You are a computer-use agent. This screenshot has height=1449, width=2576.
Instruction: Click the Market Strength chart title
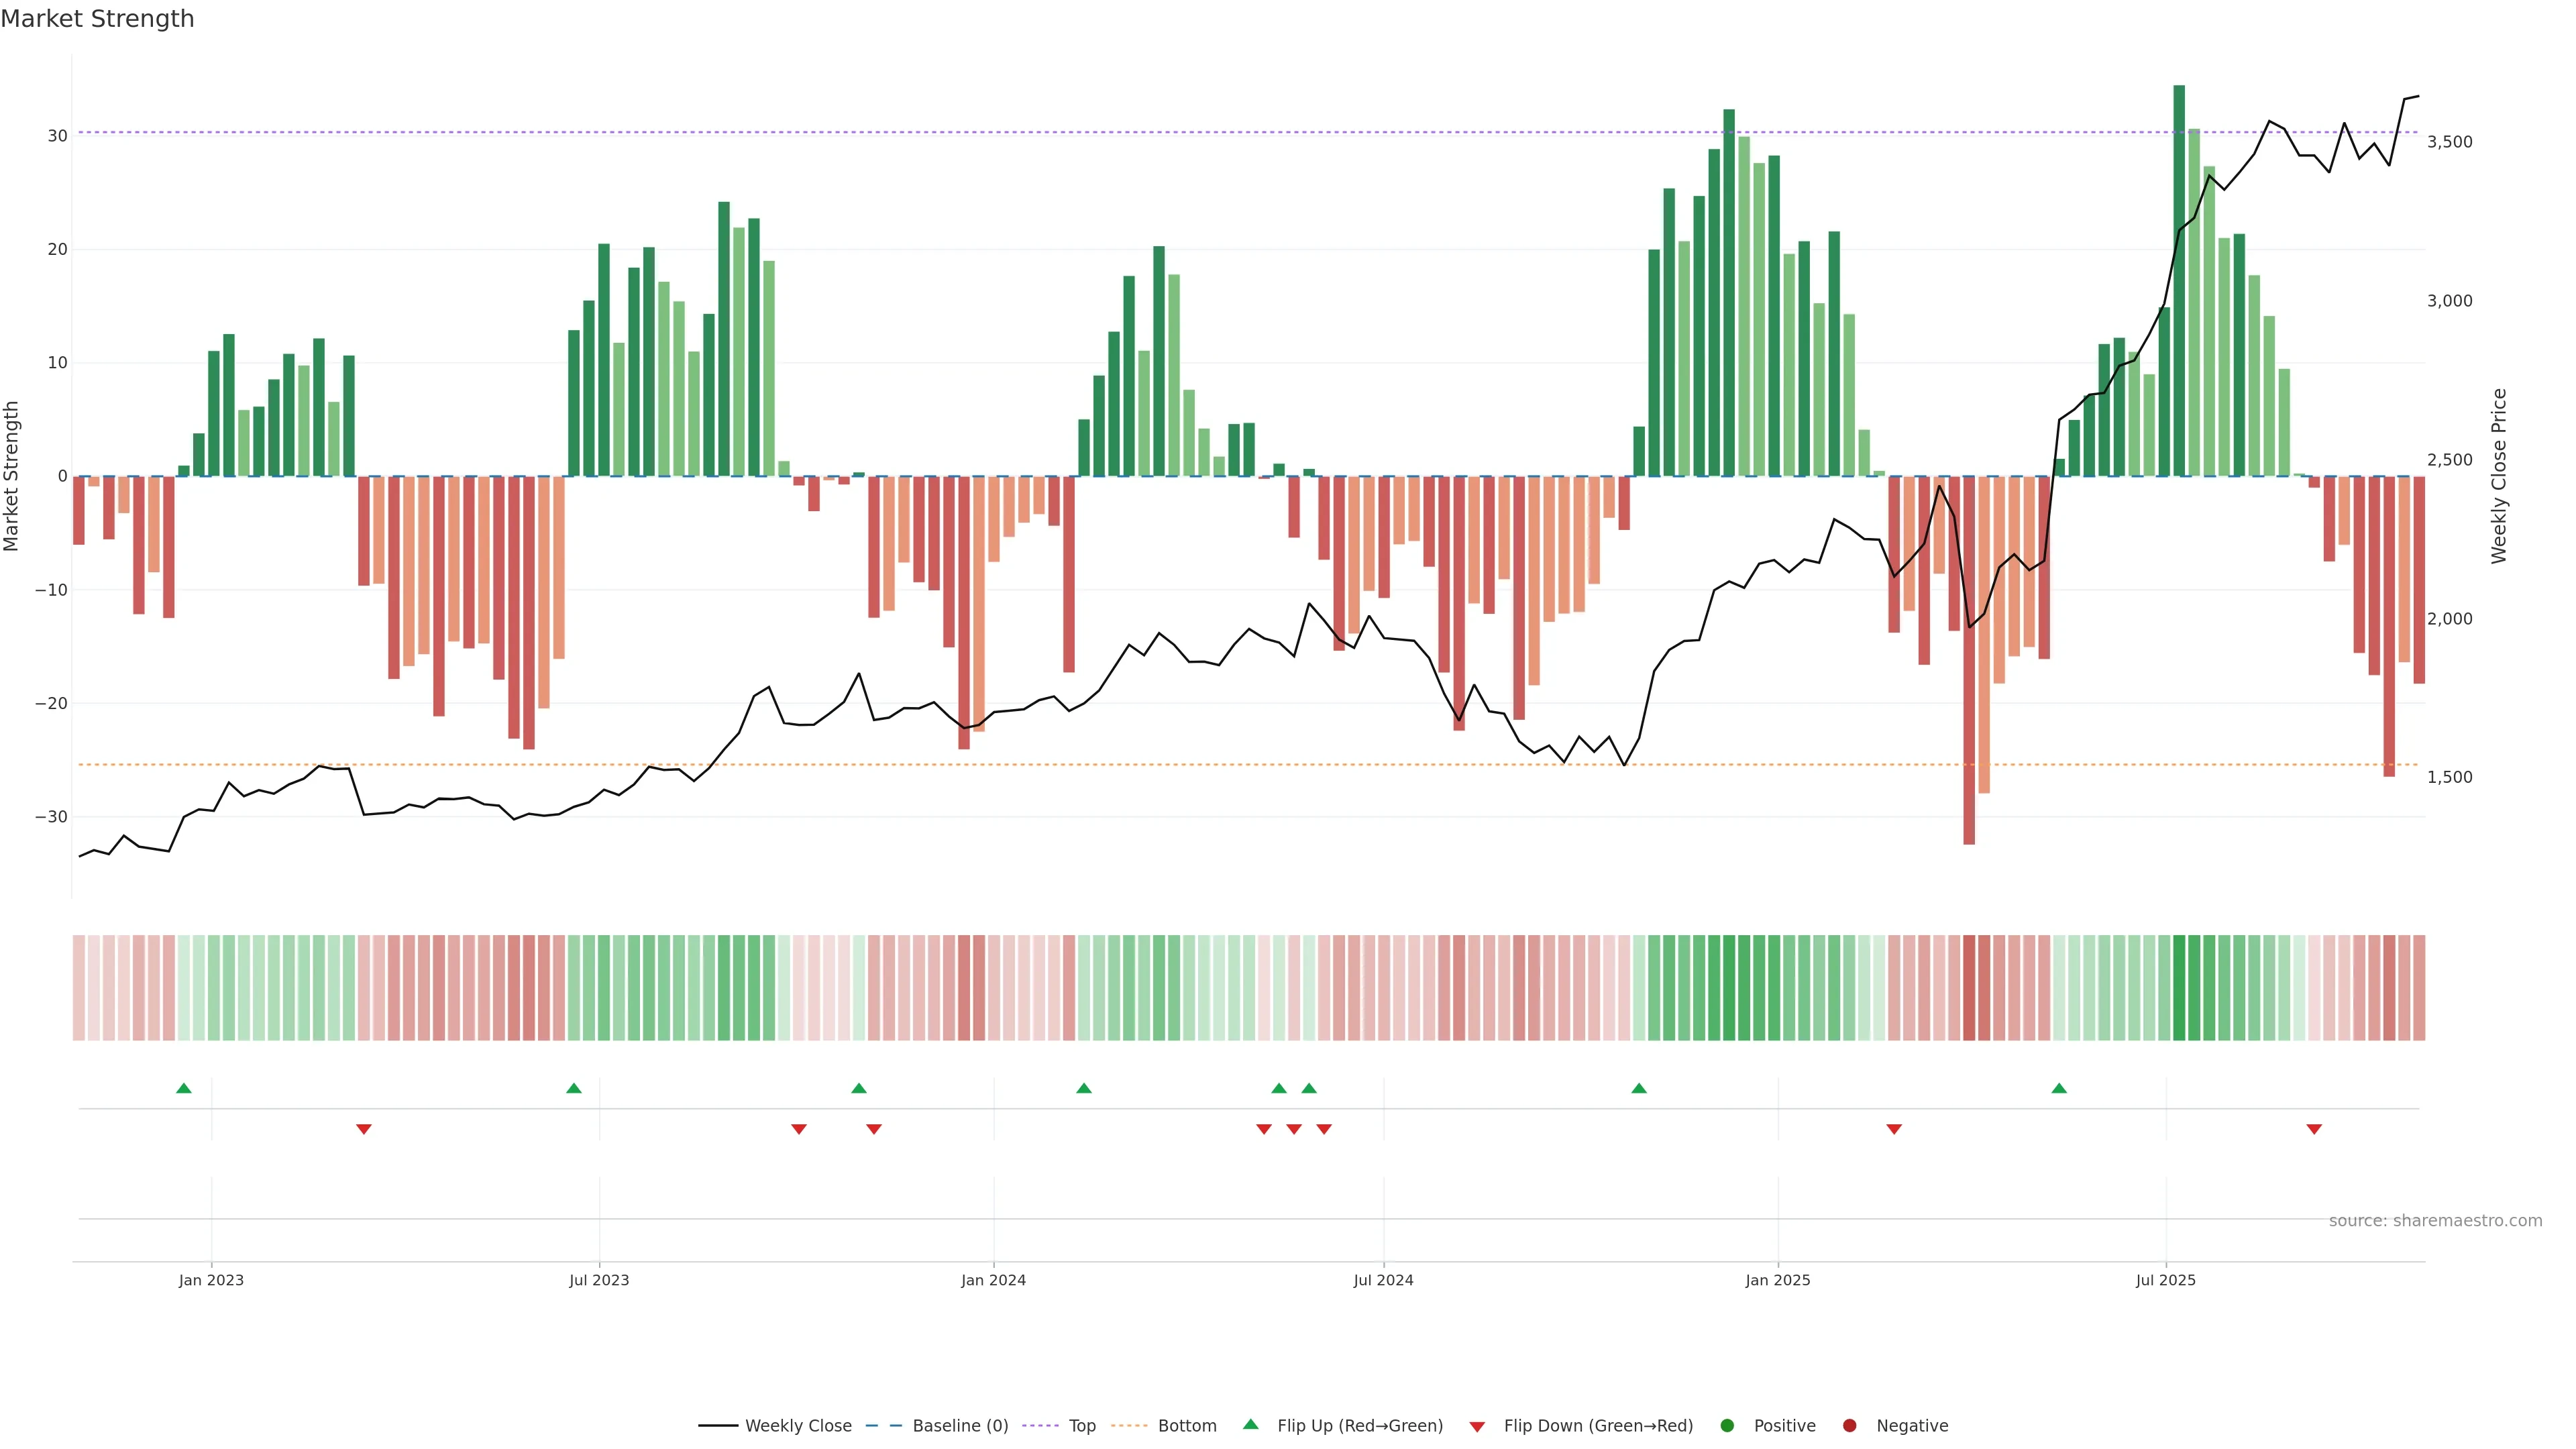pyautogui.click(x=97, y=19)
